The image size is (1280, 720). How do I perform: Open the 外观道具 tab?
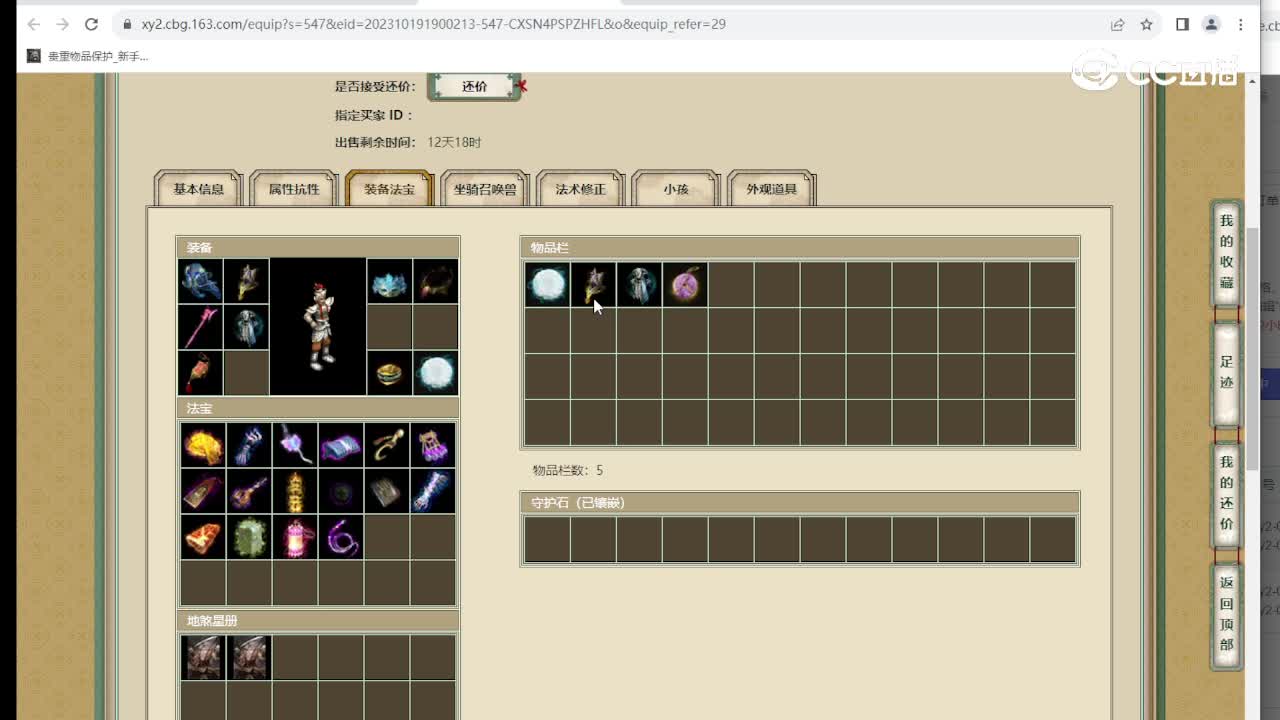coord(772,189)
